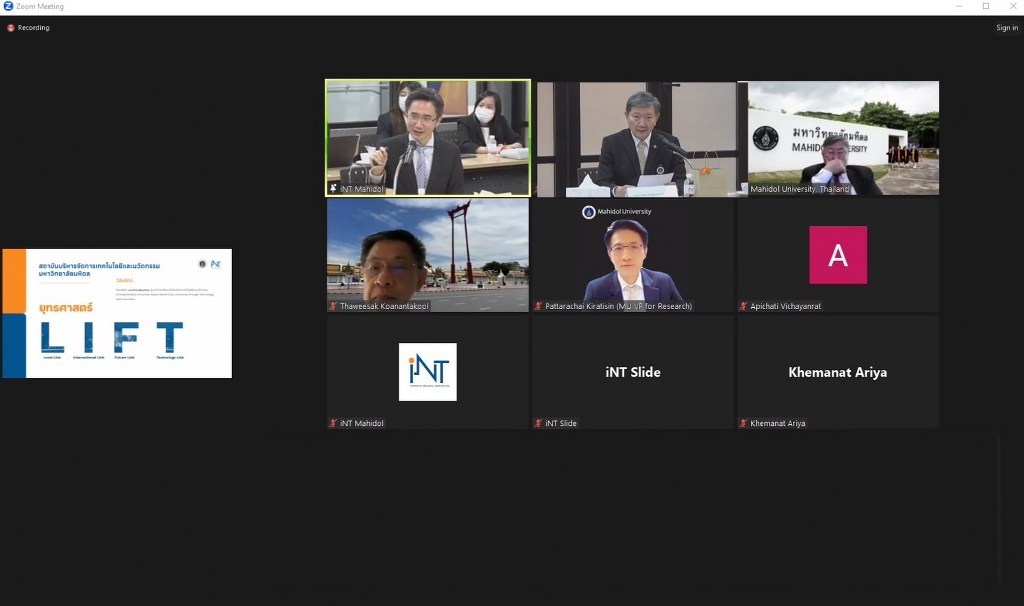Click muted mic icon next to Apichati Vichayanrat

click(x=744, y=306)
